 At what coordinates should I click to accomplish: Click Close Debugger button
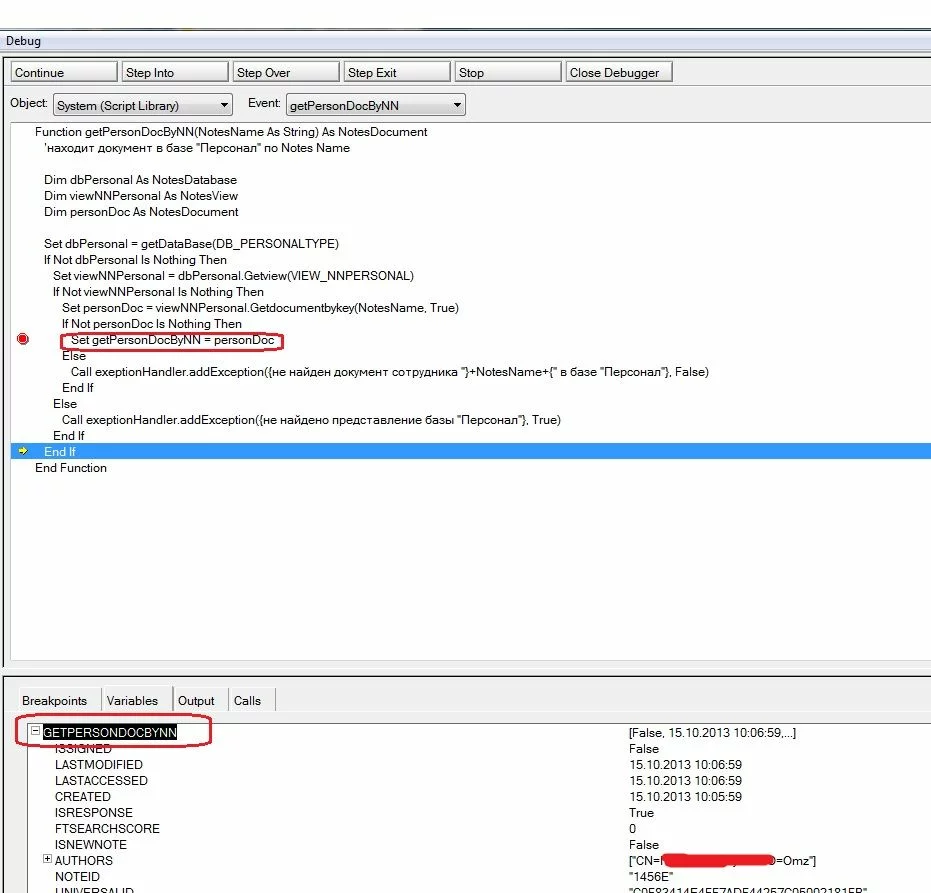click(618, 72)
